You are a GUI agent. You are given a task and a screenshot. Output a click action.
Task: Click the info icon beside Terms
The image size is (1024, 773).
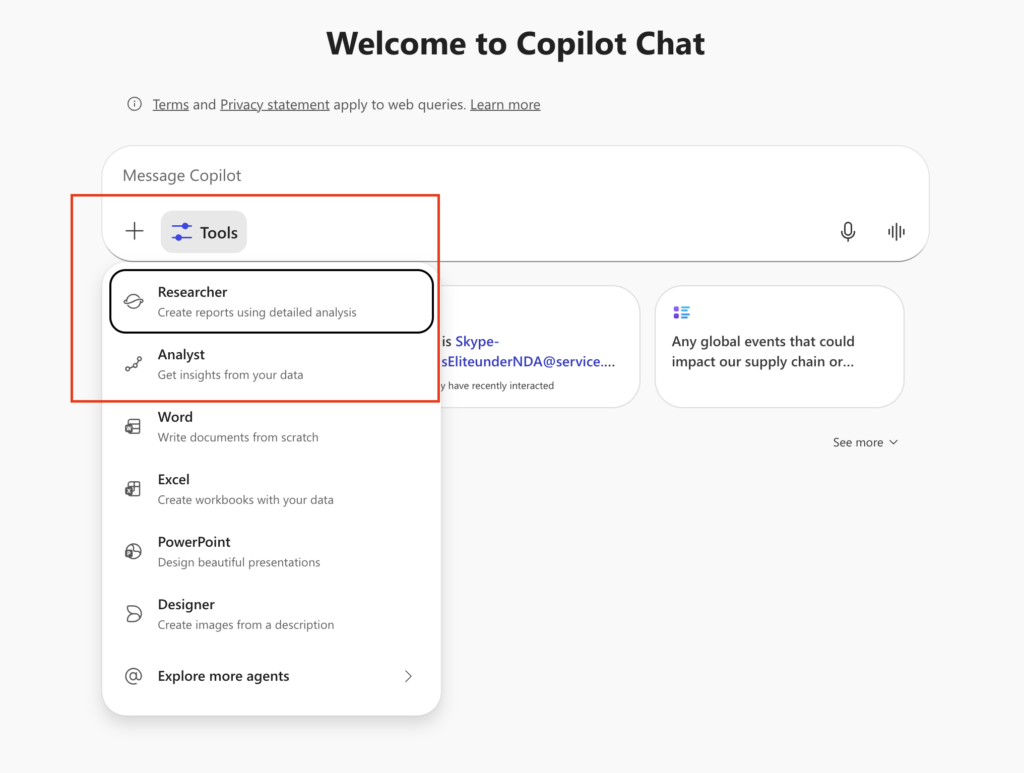point(134,104)
